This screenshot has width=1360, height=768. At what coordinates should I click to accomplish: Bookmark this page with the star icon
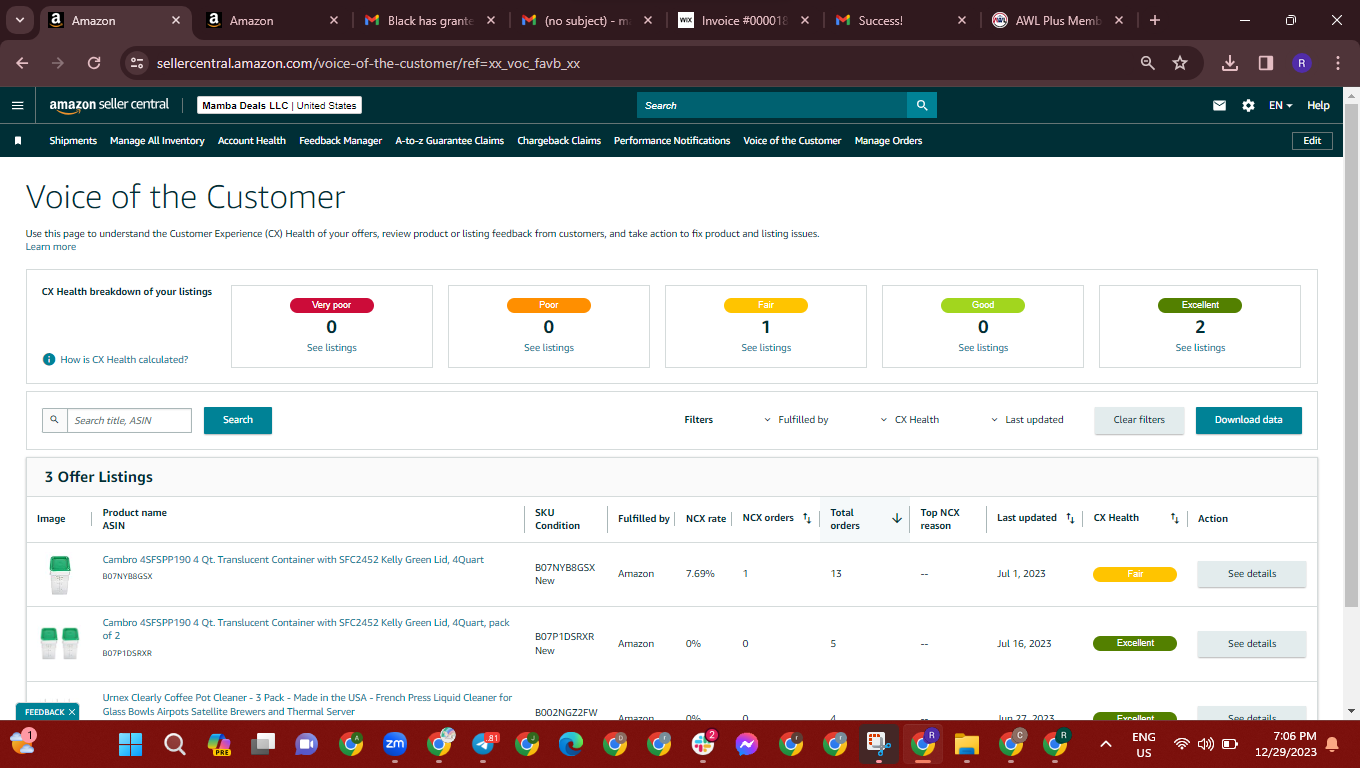[x=1180, y=63]
